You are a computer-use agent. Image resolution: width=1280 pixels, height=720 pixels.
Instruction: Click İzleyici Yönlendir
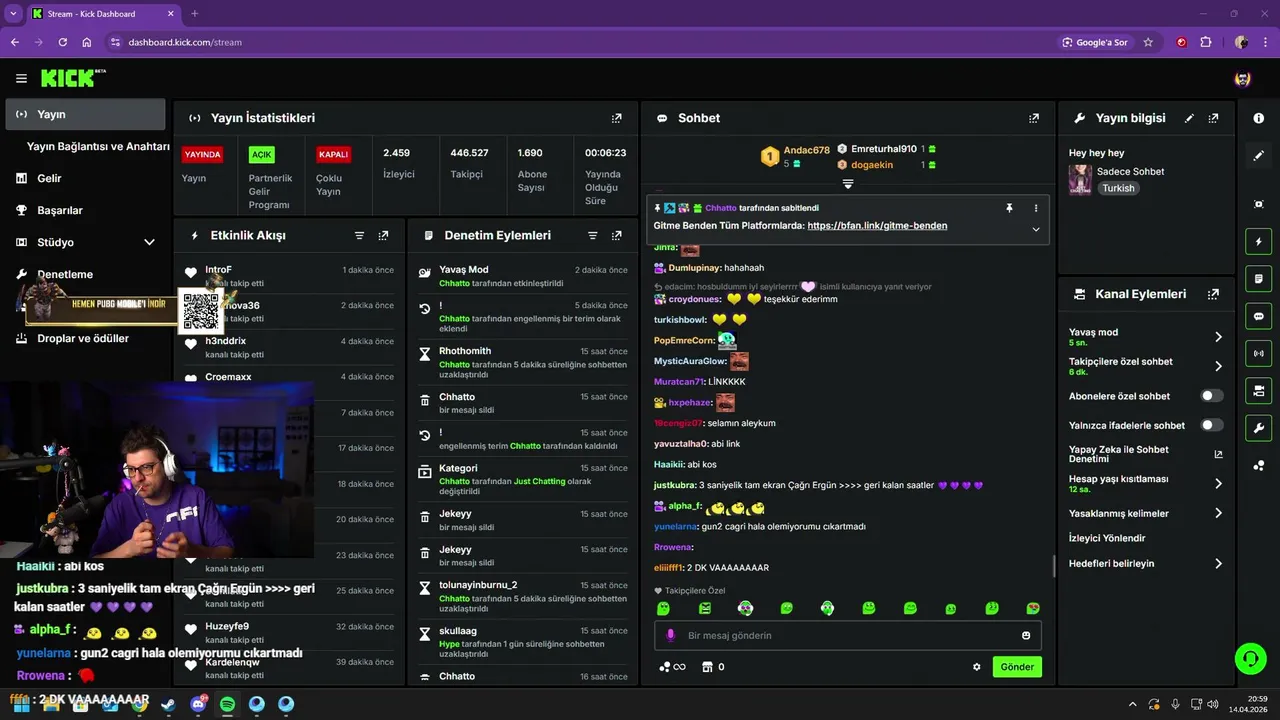click(1107, 538)
